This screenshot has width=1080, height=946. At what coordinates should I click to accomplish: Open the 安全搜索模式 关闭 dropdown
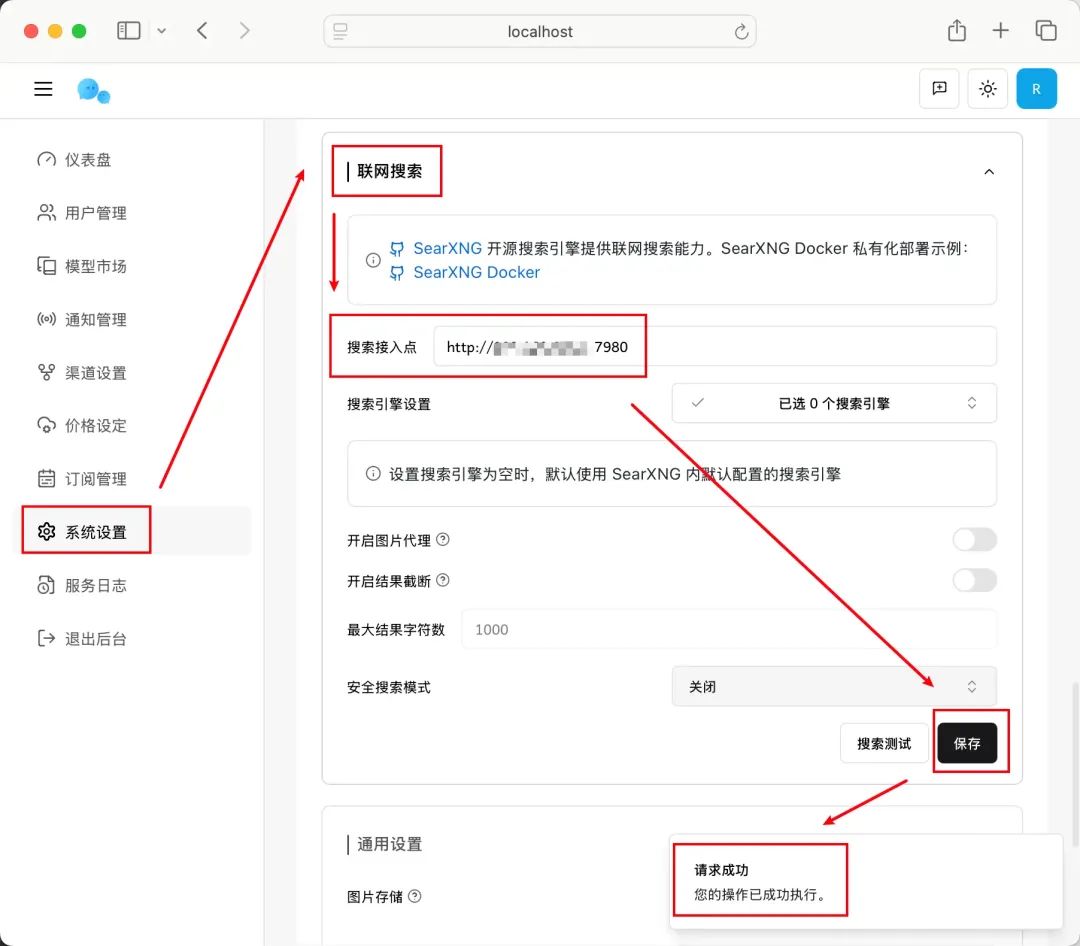click(833, 686)
